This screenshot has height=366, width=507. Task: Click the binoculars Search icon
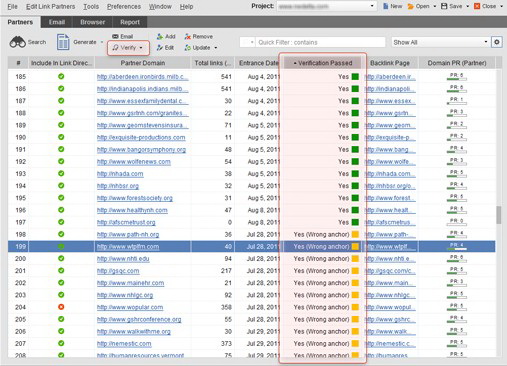coord(17,42)
